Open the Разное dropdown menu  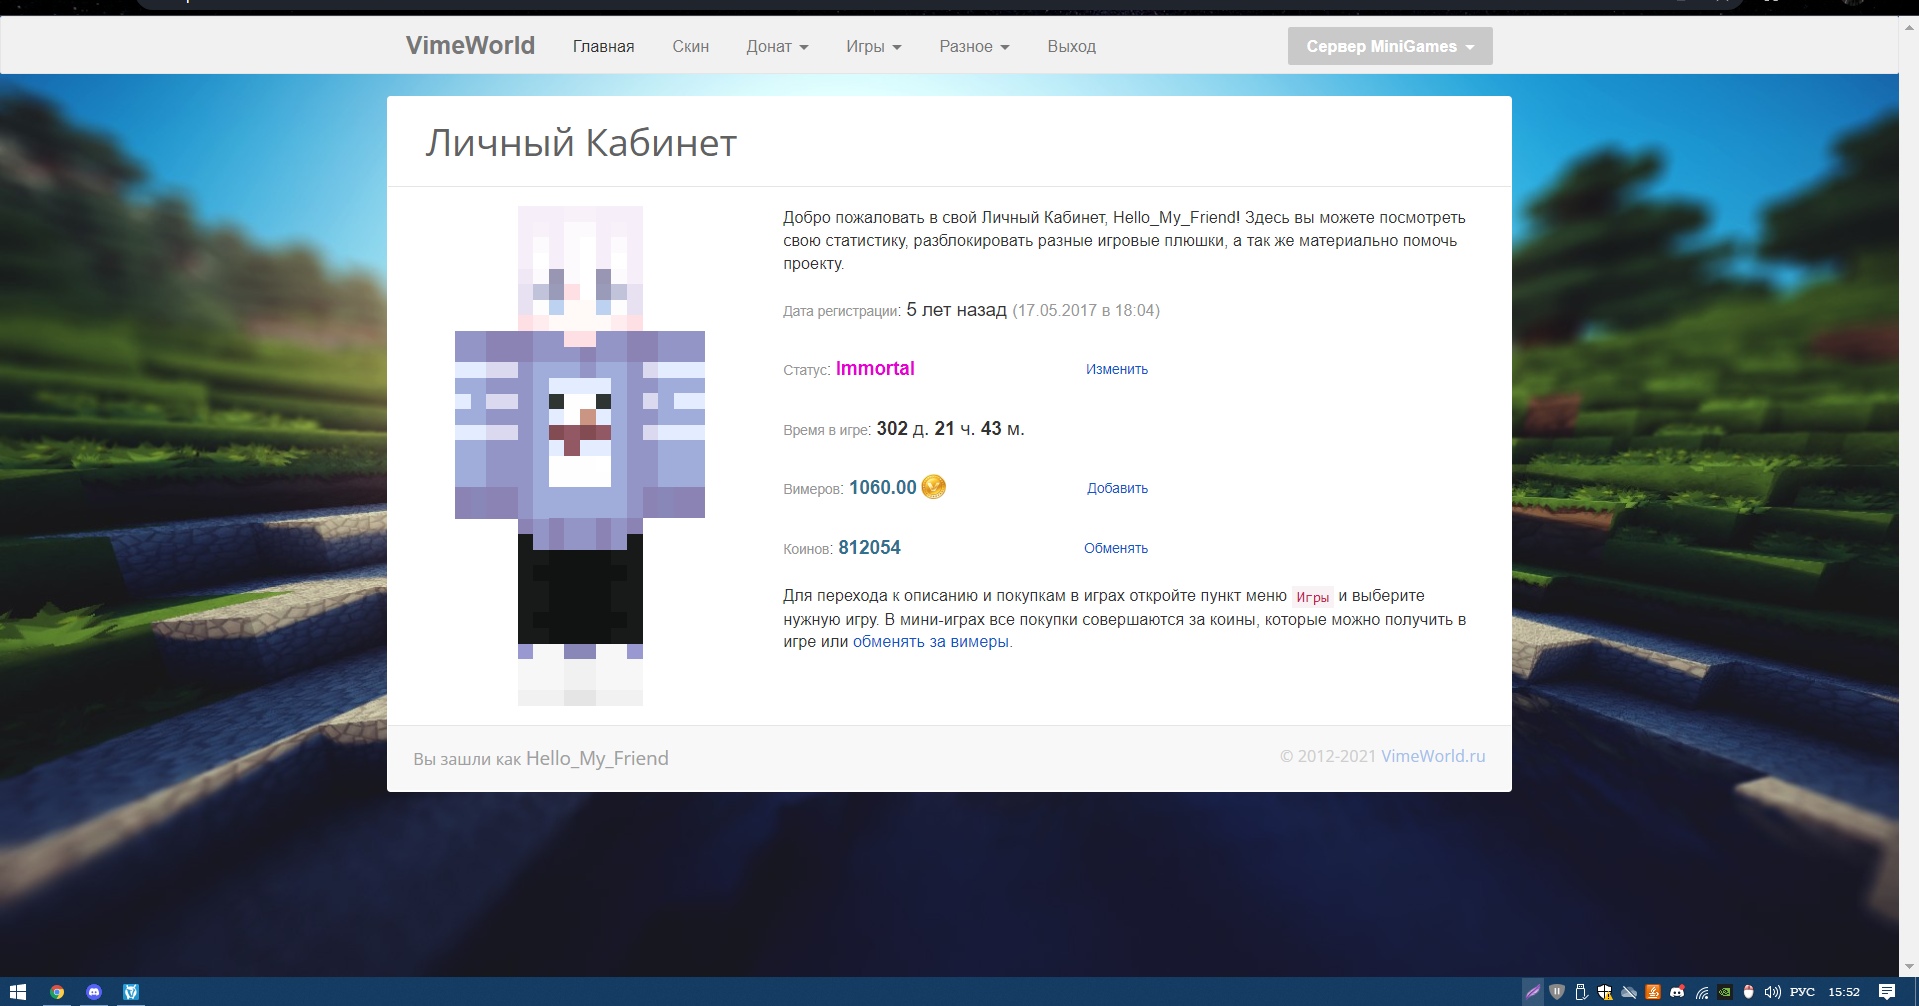pos(974,46)
